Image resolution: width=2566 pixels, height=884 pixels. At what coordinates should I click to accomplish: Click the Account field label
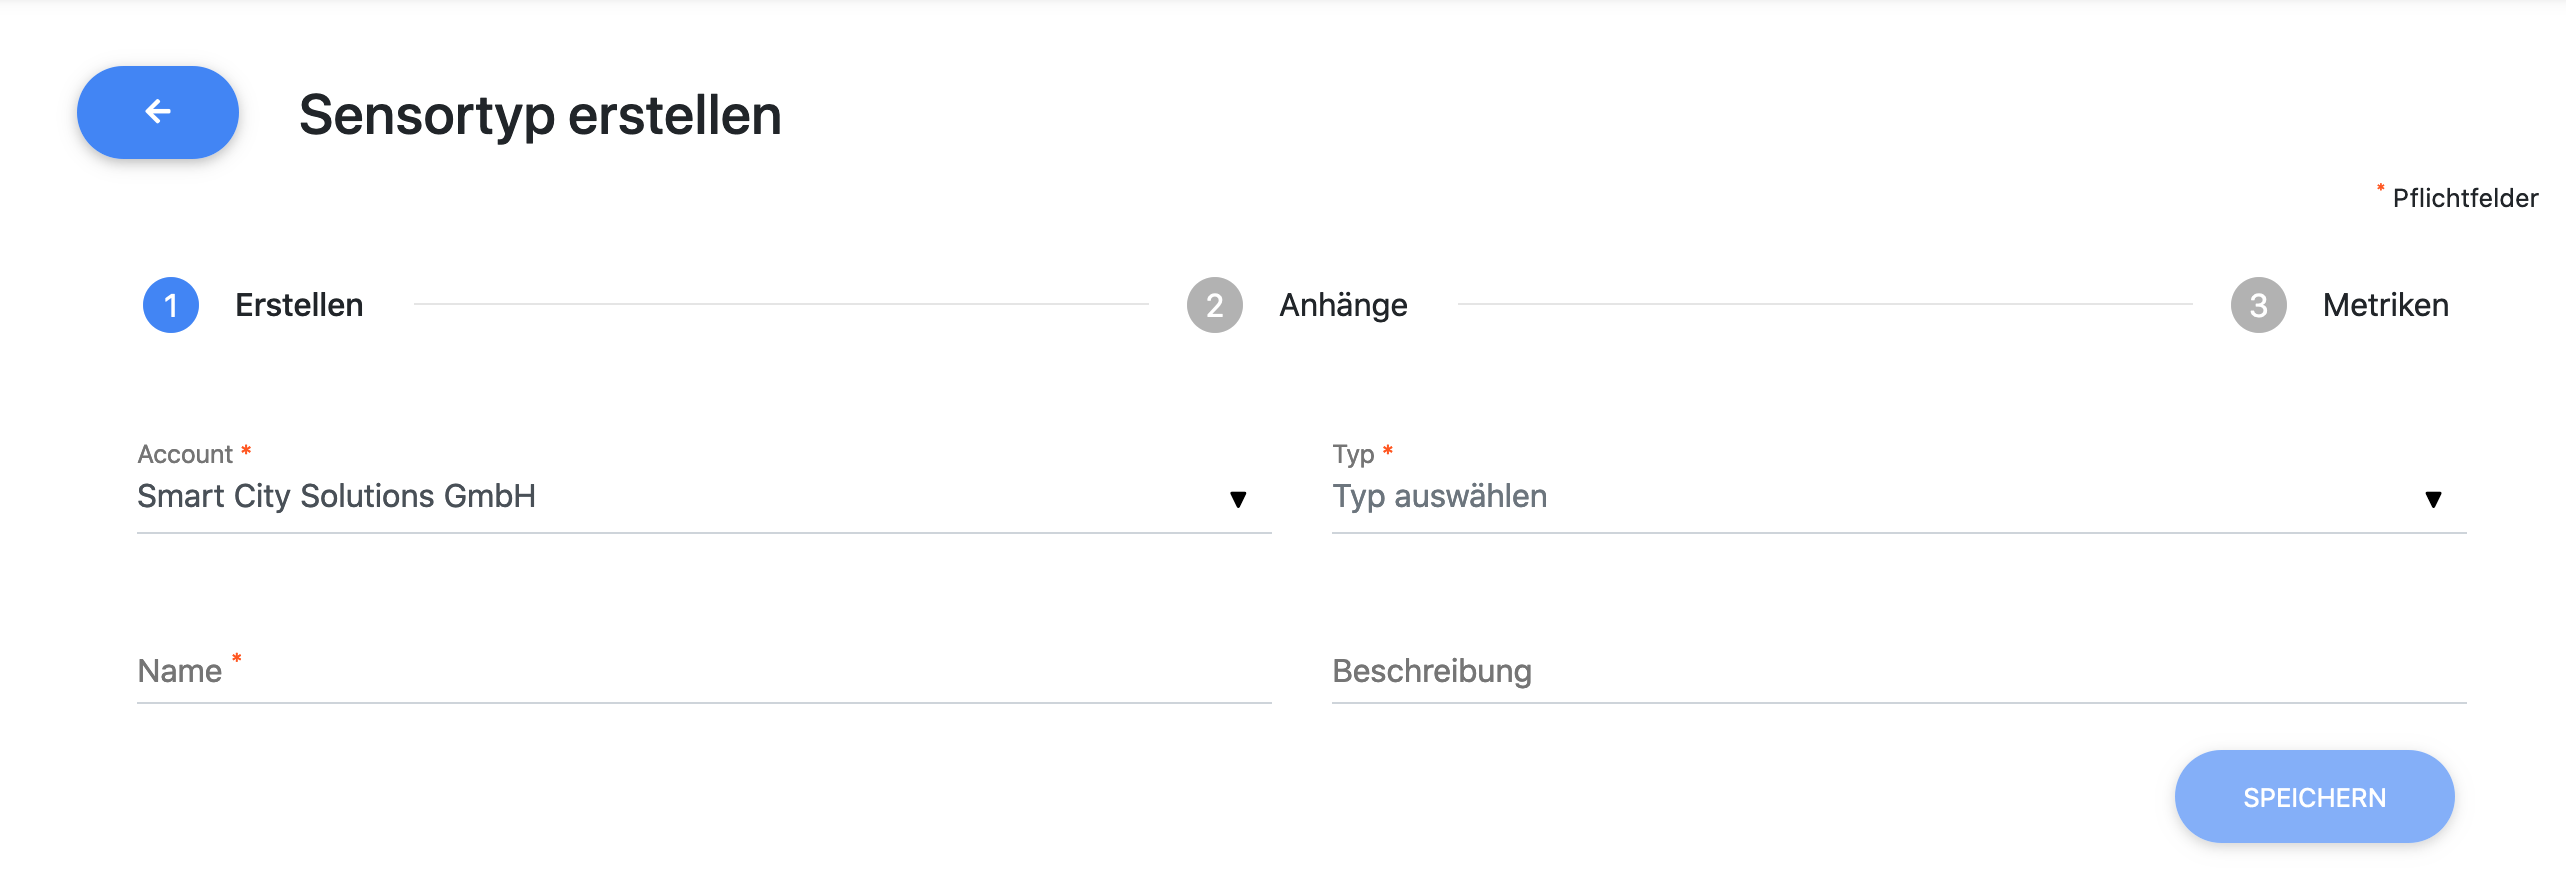coord(185,454)
